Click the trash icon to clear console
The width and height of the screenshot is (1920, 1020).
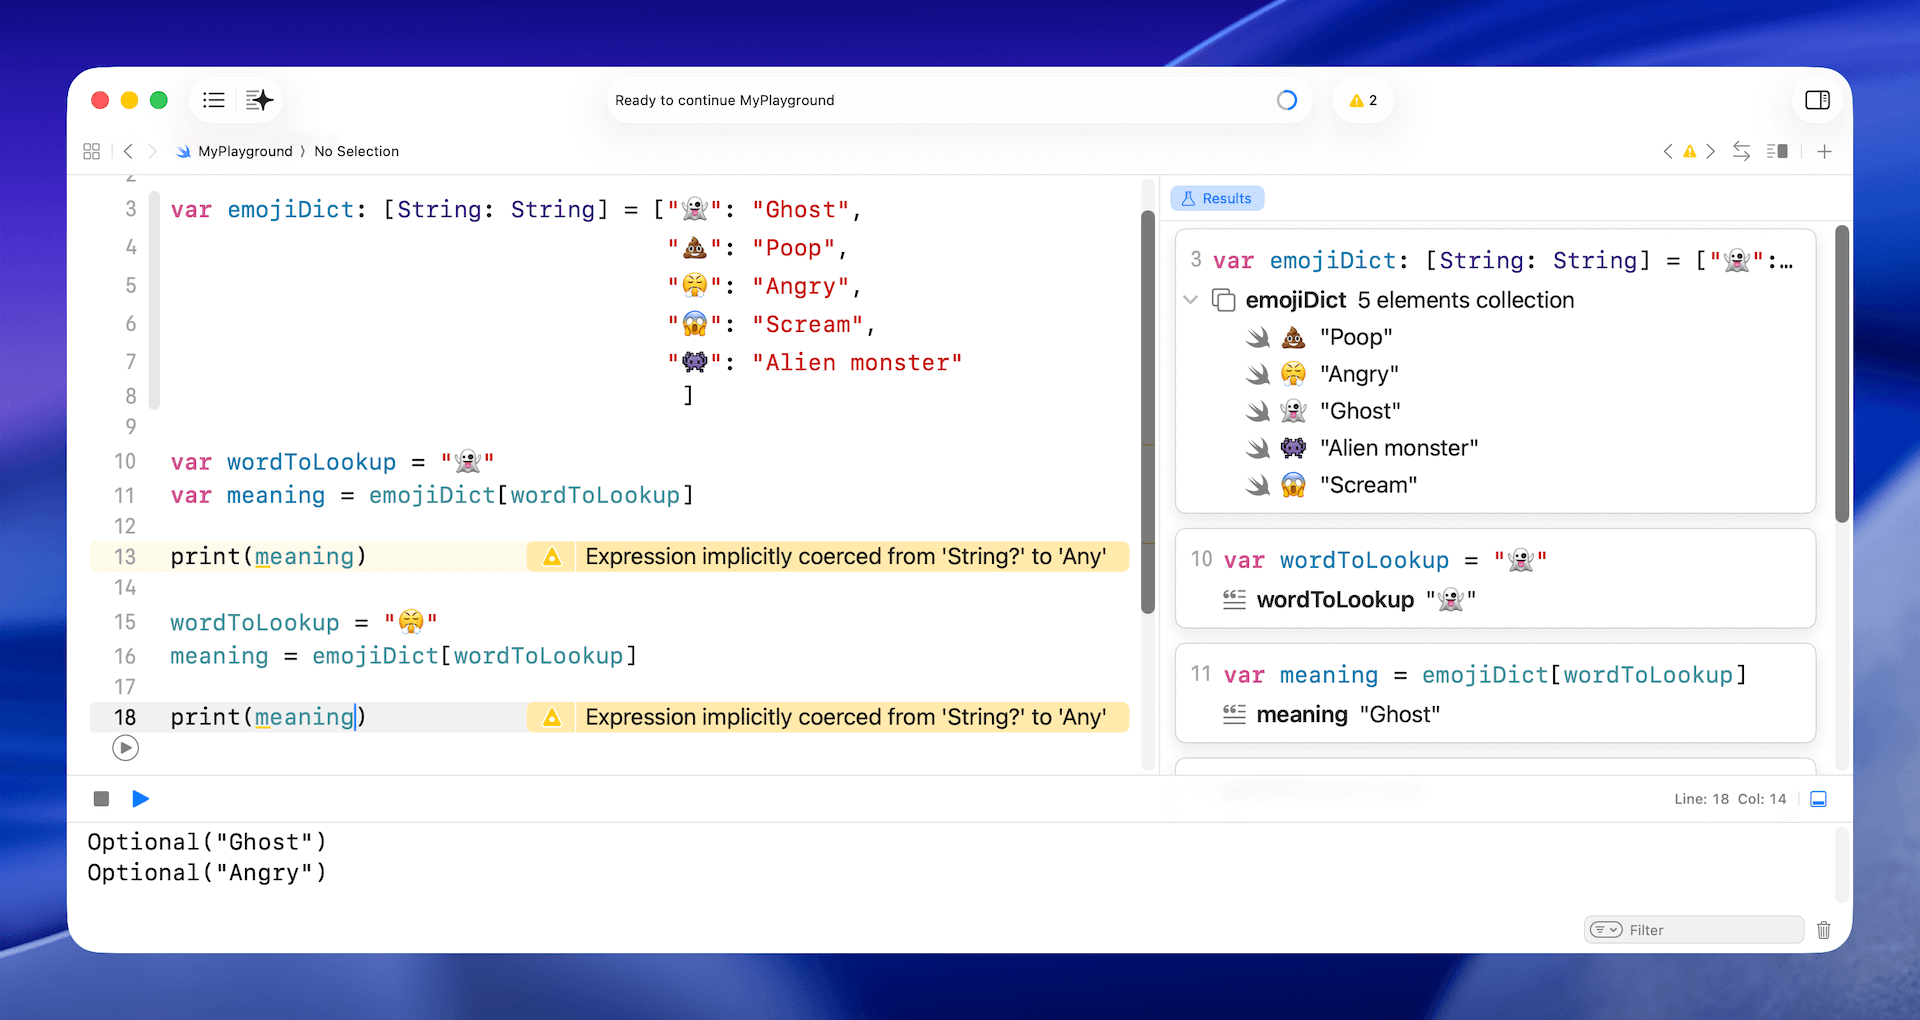click(x=1823, y=930)
